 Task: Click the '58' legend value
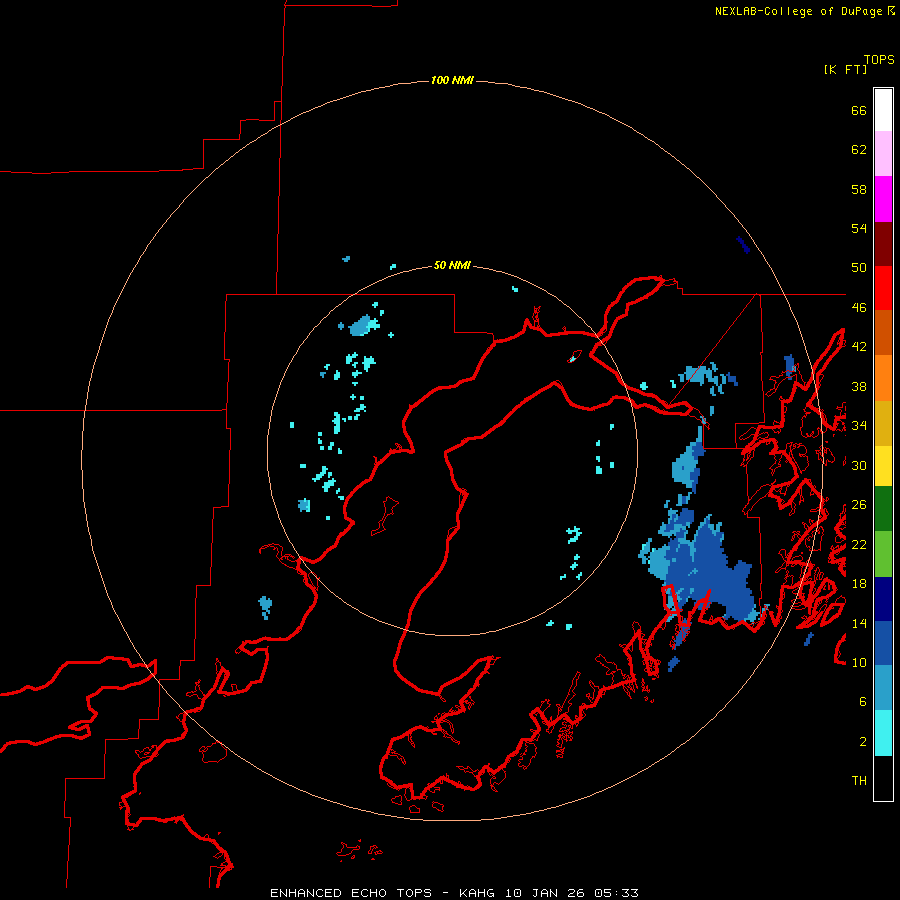pos(859,189)
